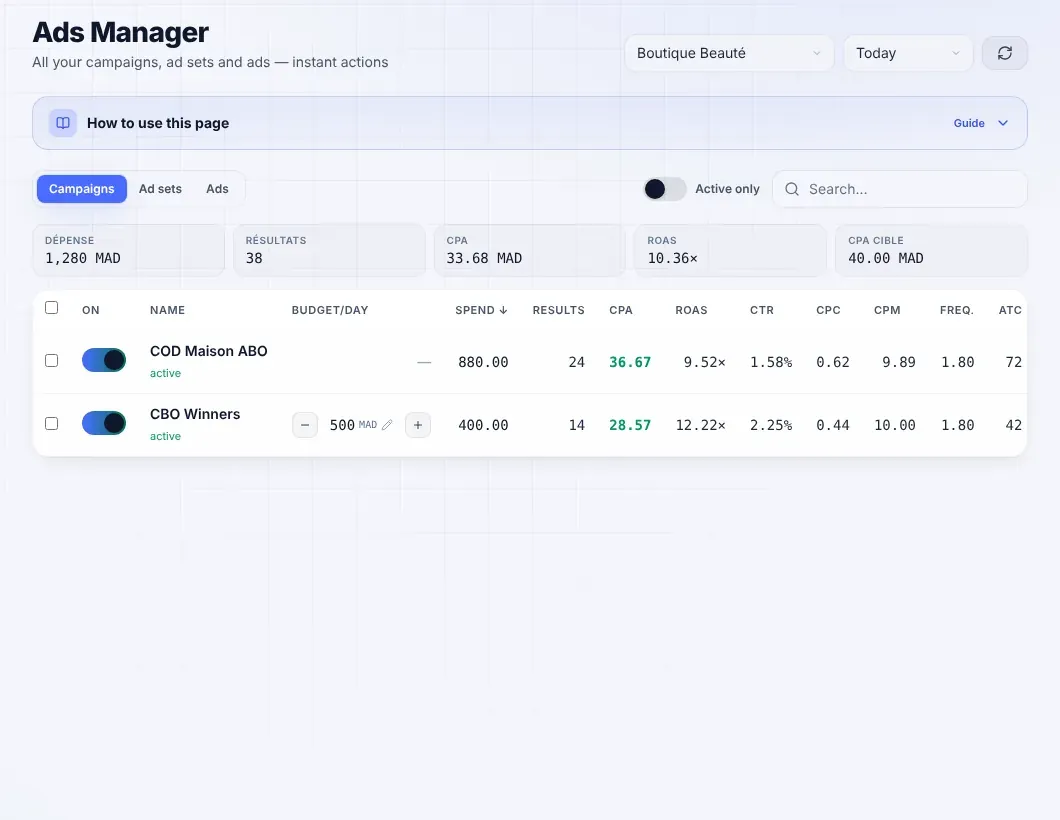
Task: Click the active status under CBO Winners
Action: (166, 436)
